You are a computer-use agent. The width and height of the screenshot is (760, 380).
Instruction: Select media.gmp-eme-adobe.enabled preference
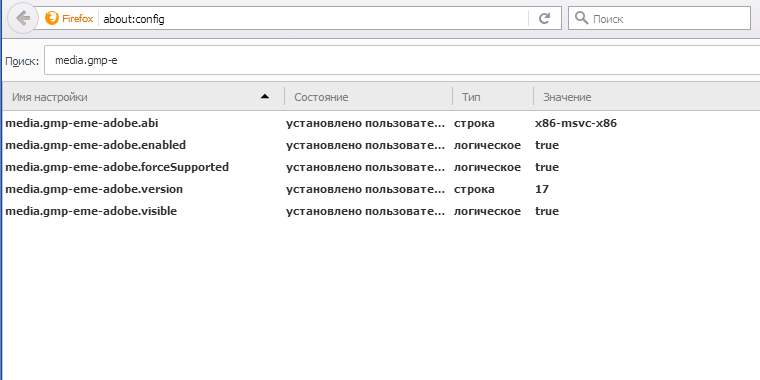click(95, 145)
